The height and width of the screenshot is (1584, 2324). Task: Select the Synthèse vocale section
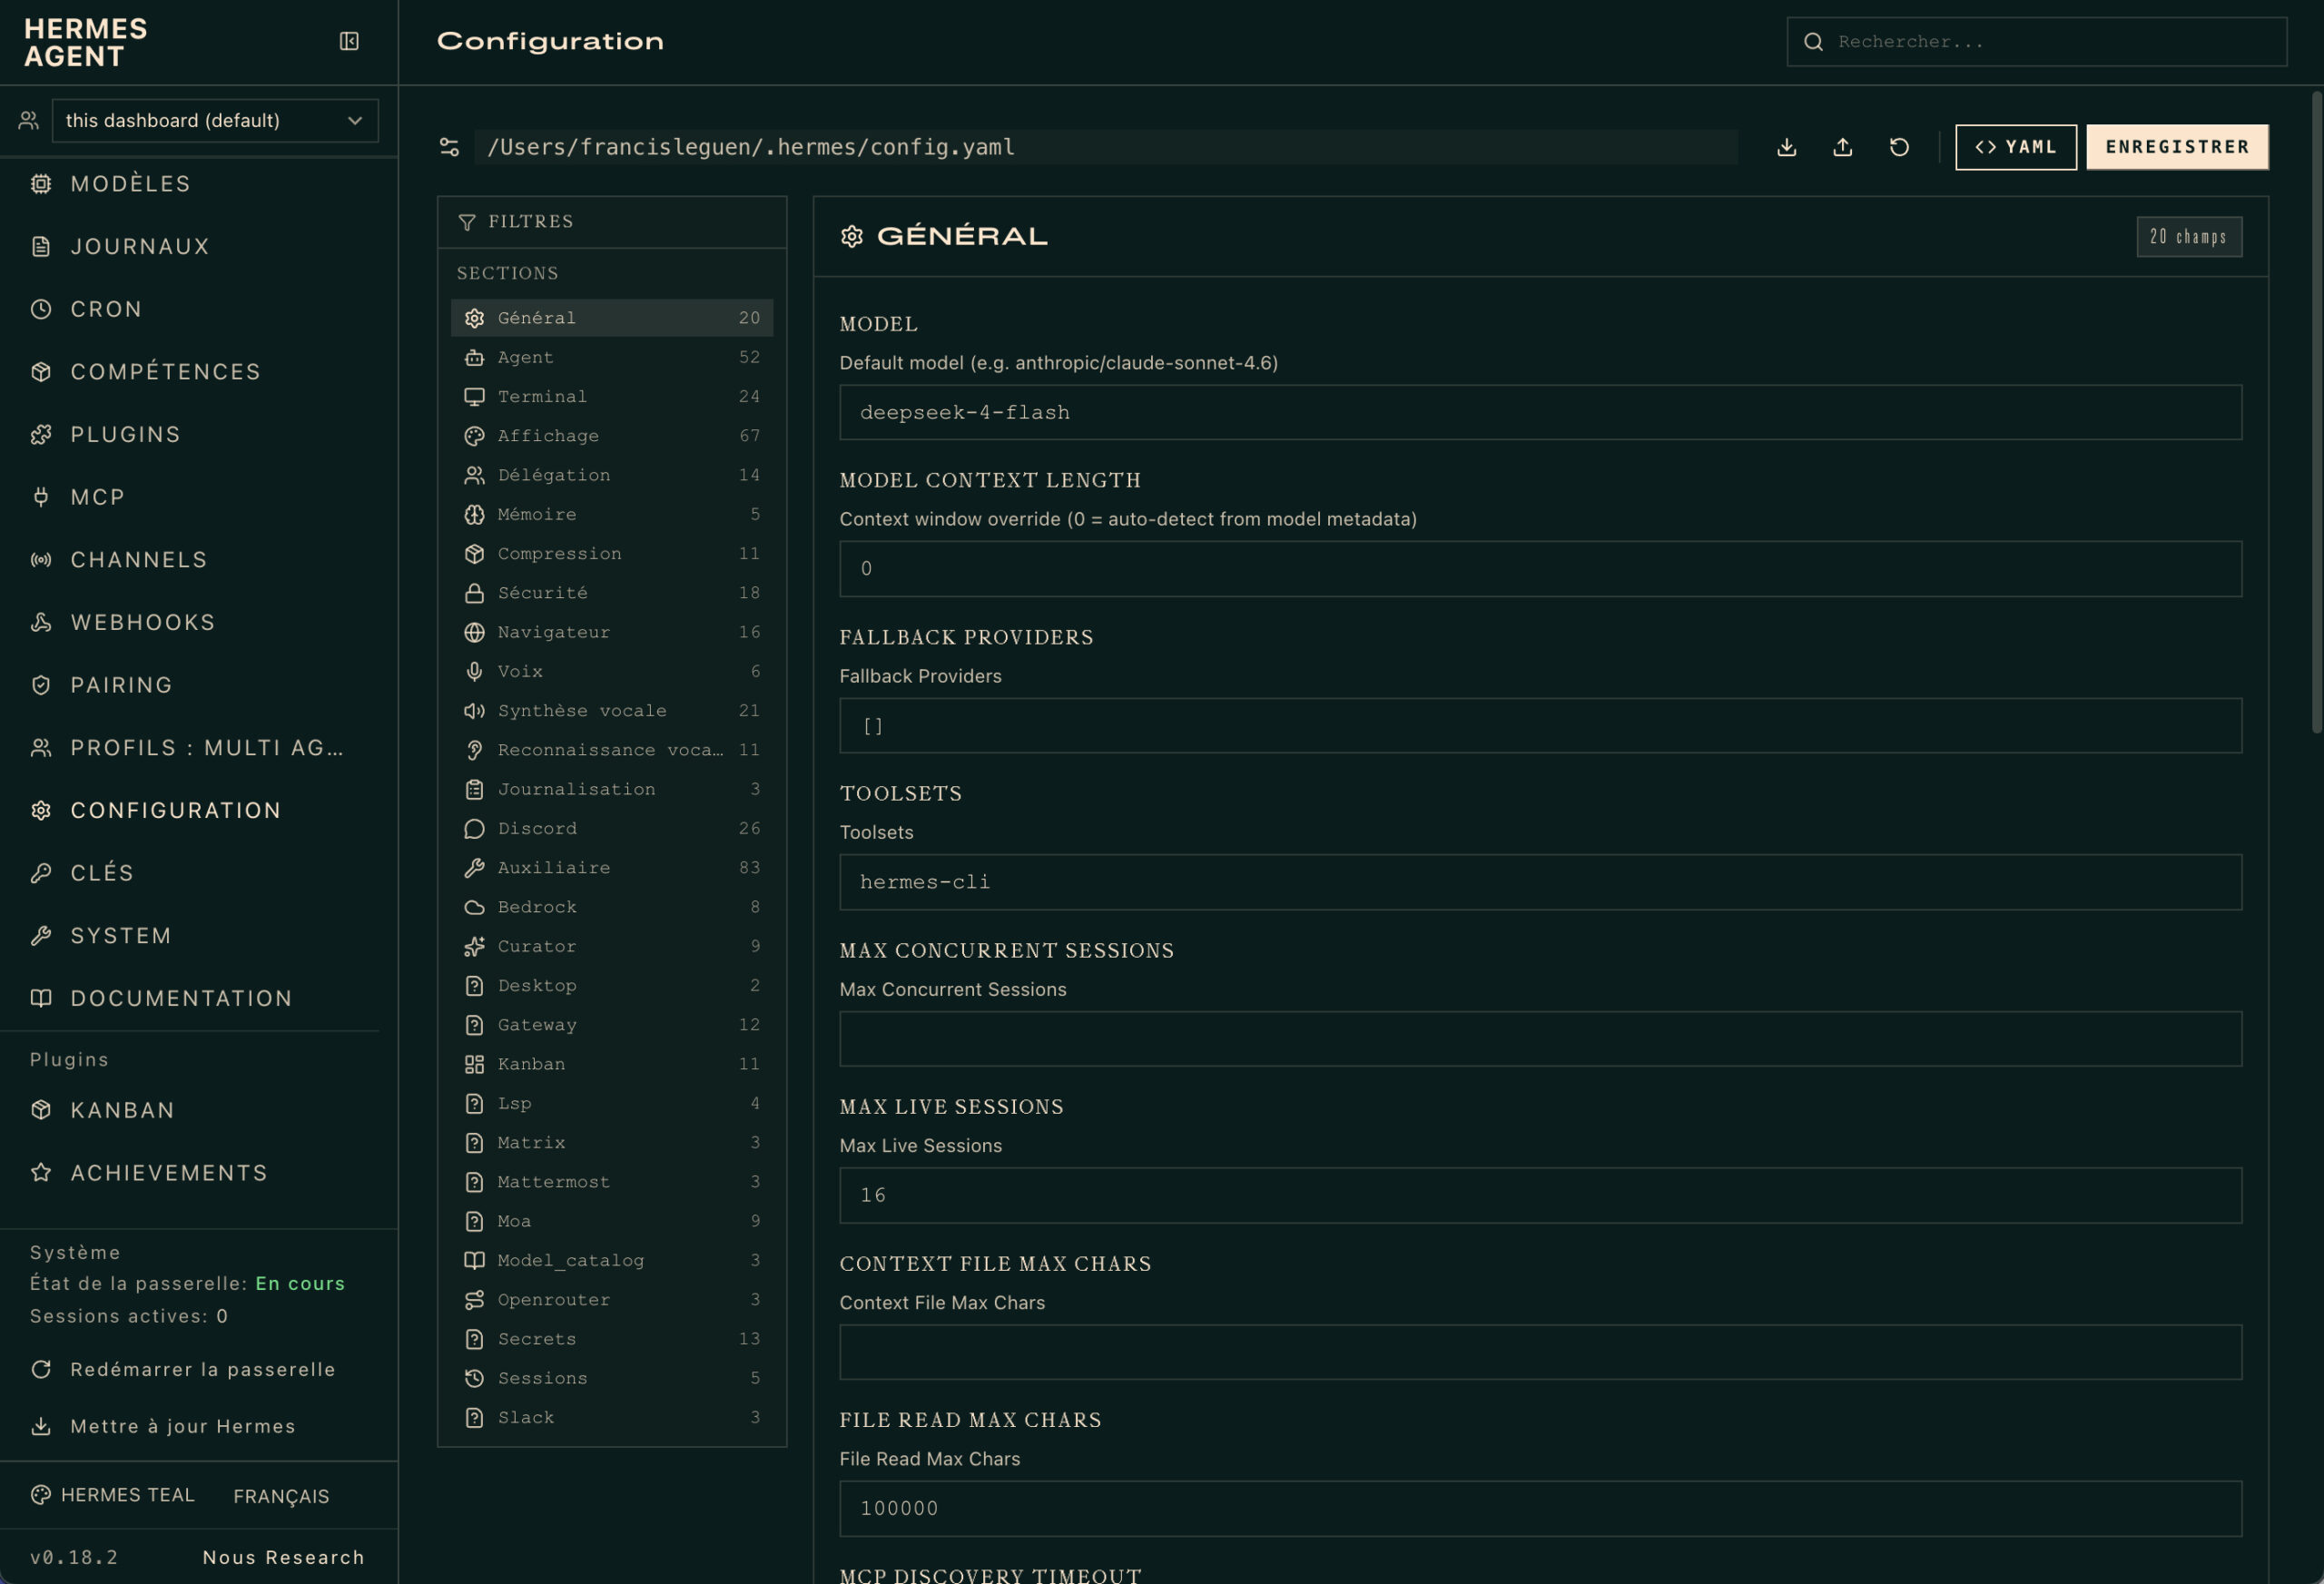click(x=612, y=711)
